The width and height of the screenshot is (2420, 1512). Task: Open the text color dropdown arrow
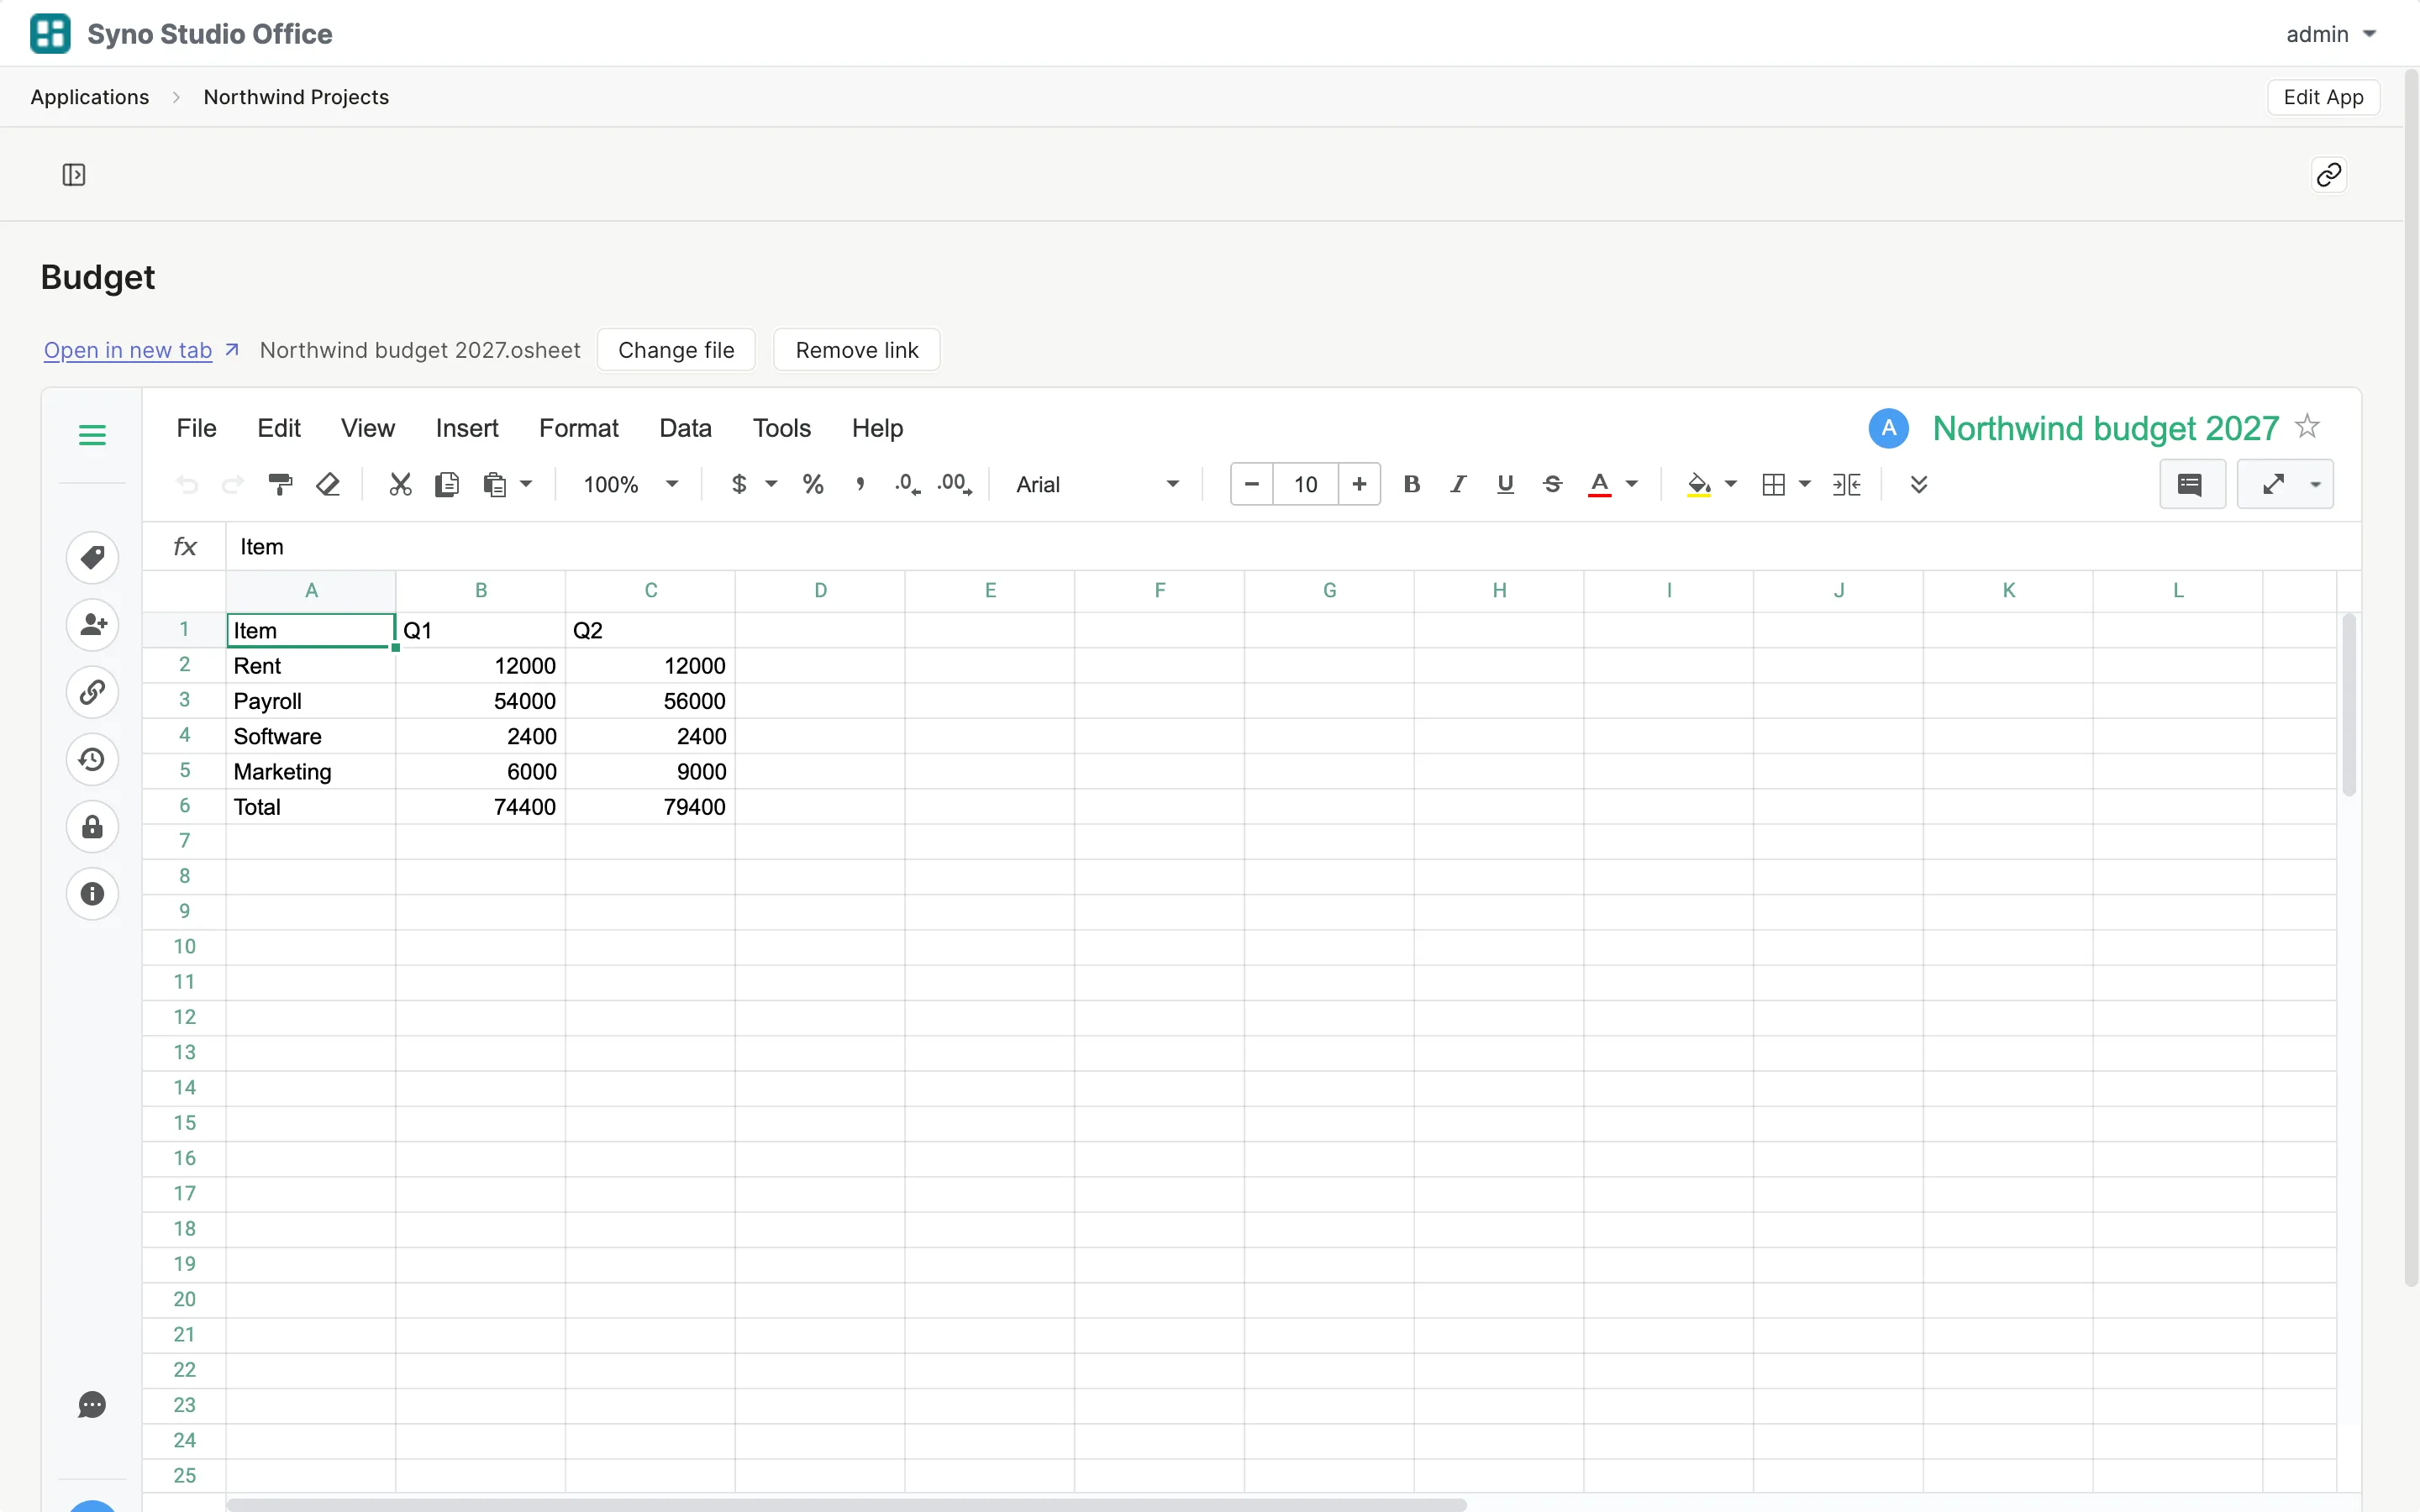pyautogui.click(x=1632, y=485)
